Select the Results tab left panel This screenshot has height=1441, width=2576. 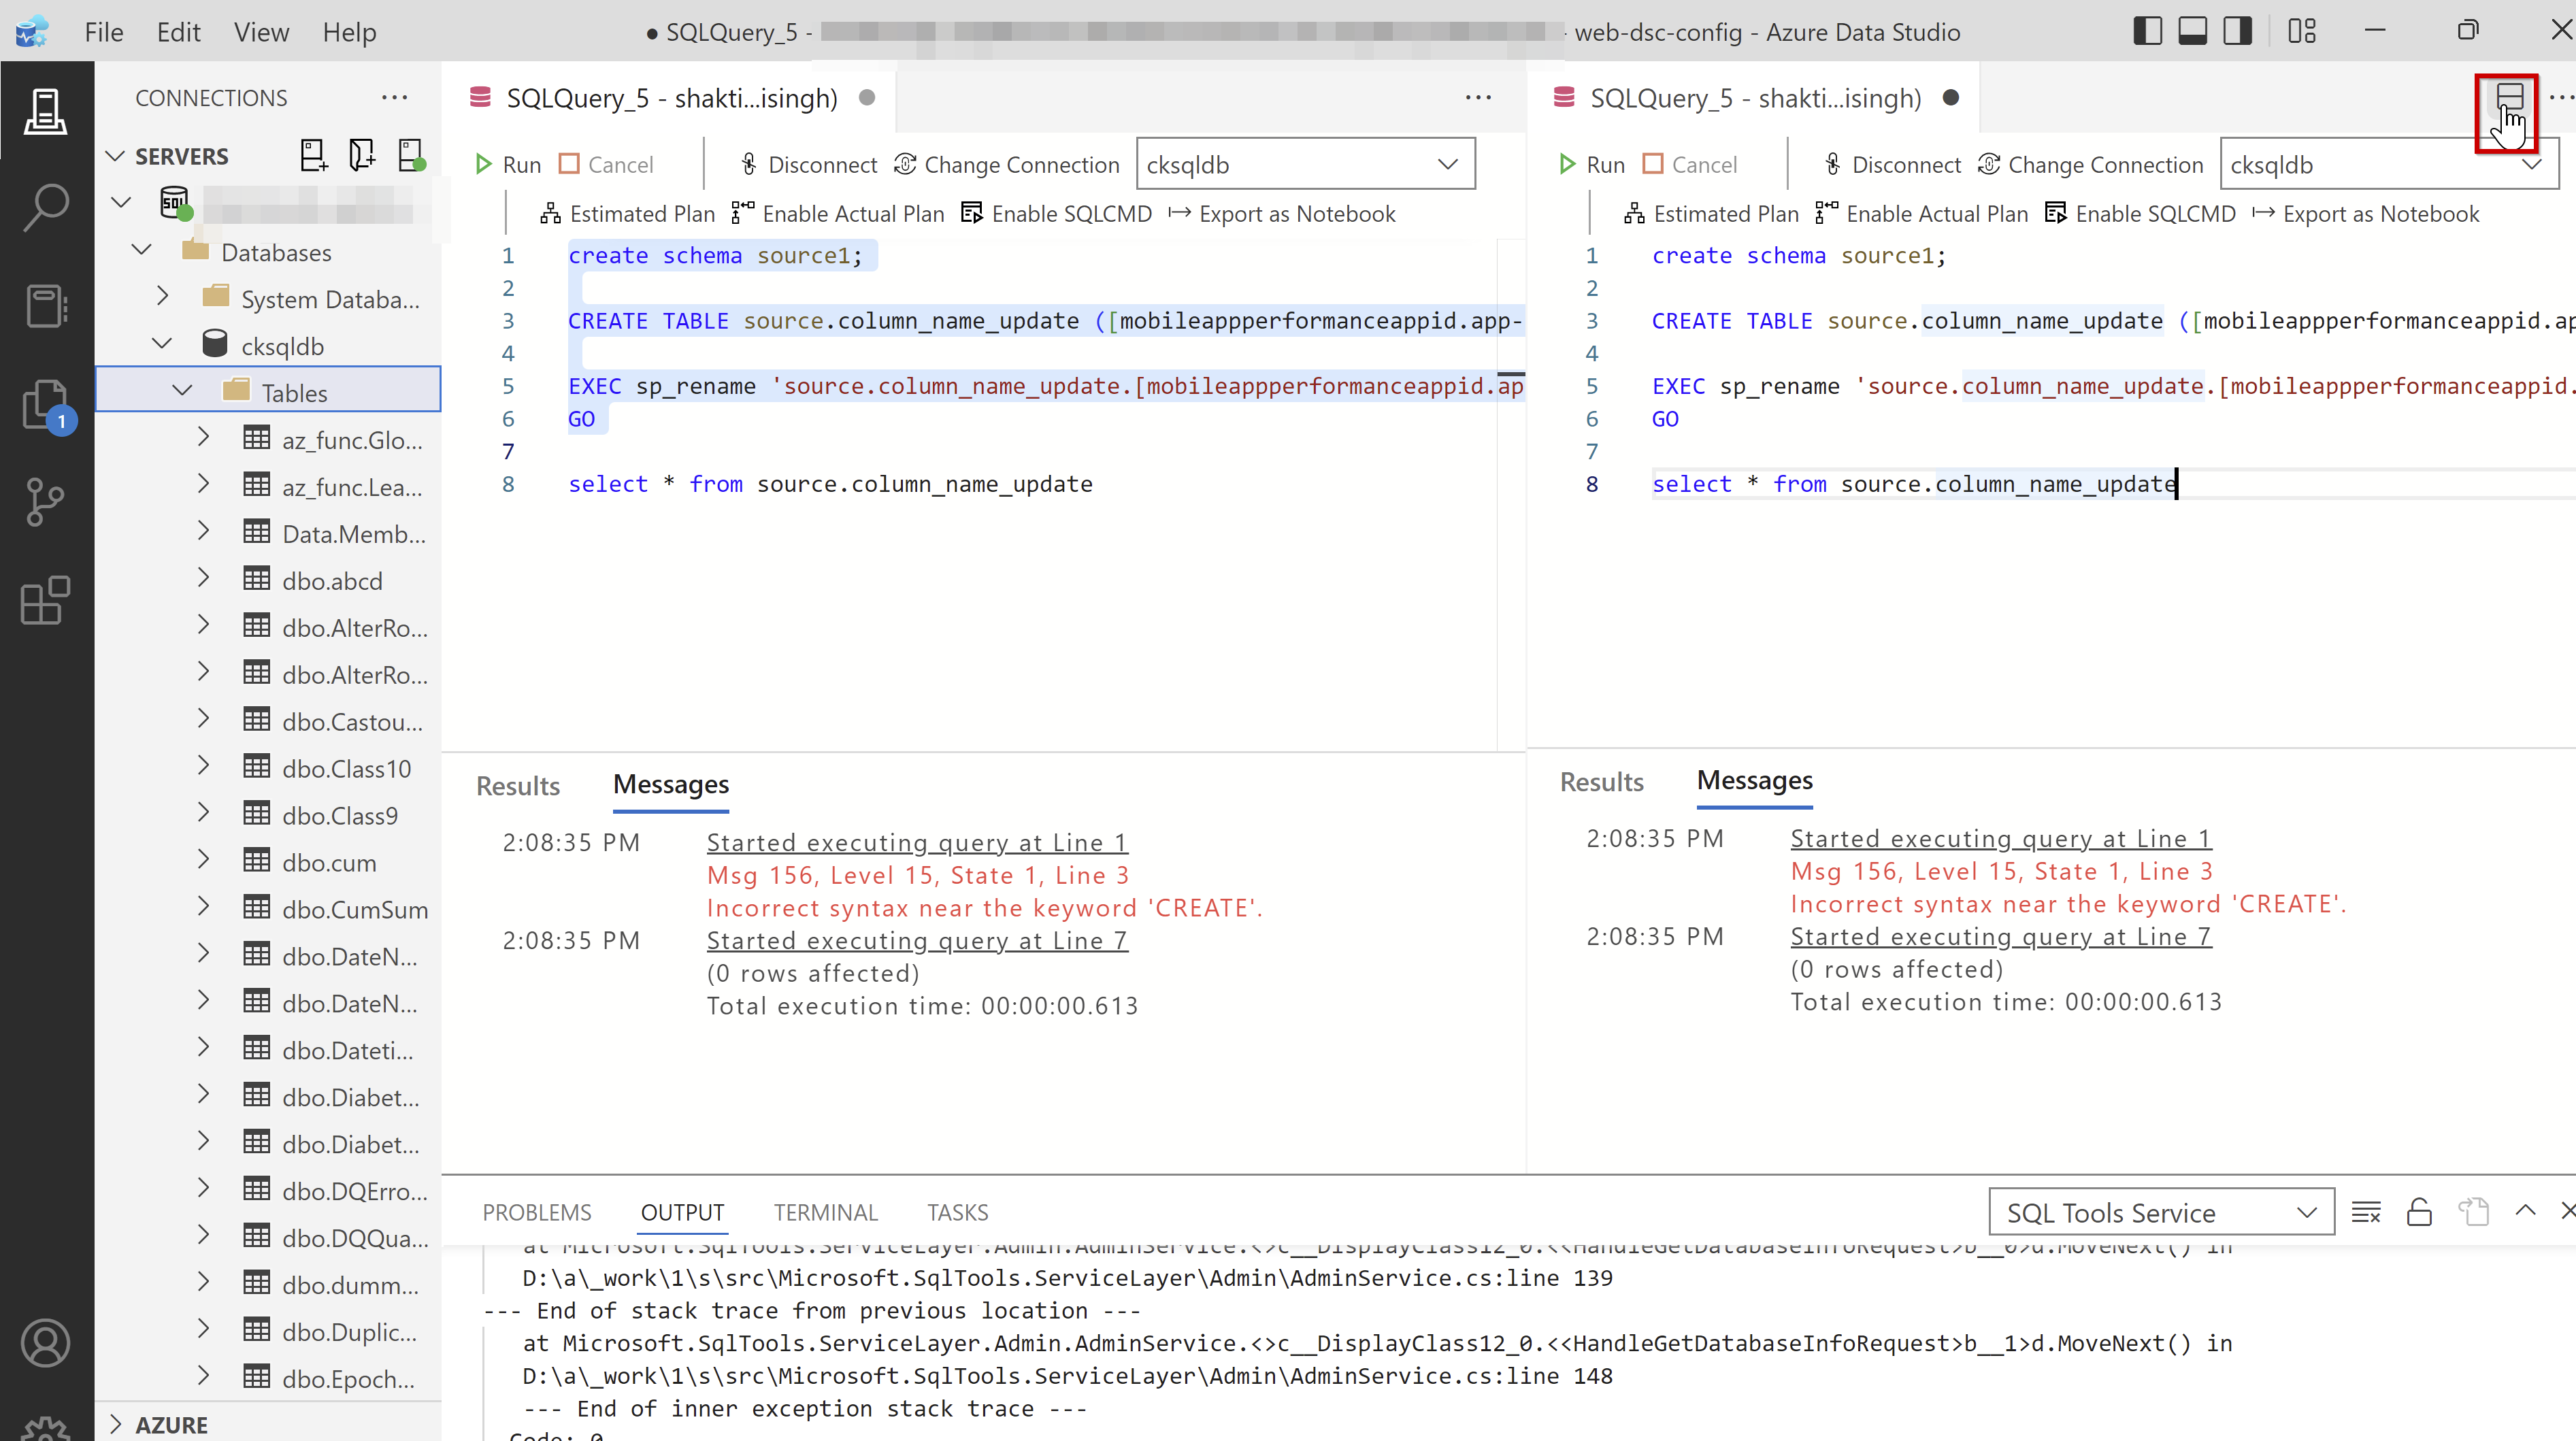point(518,783)
